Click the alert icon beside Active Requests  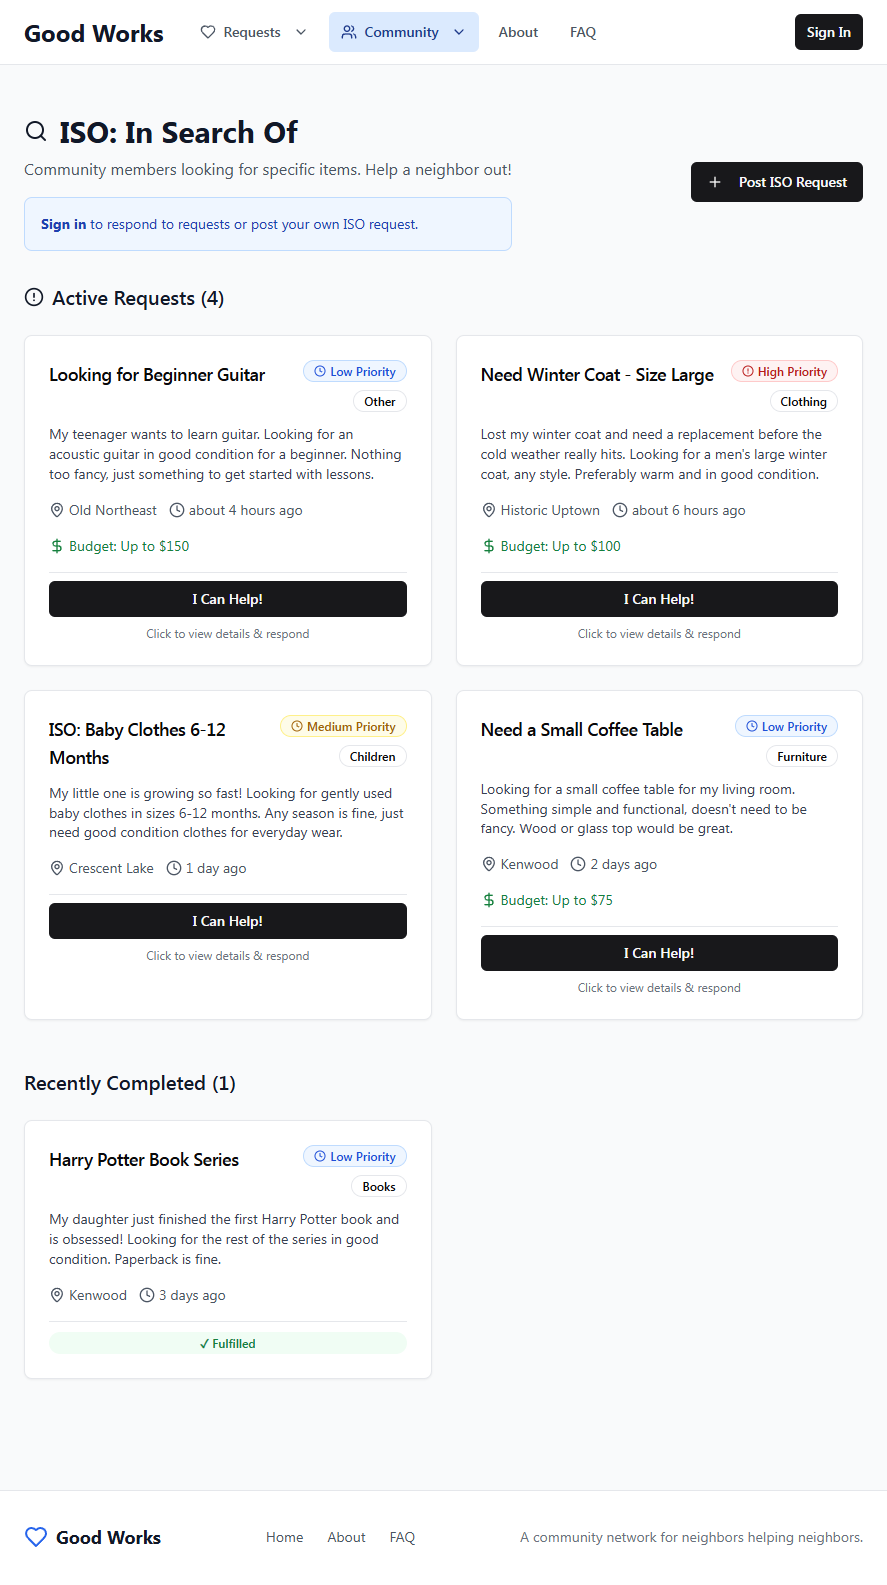click(x=34, y=298)
